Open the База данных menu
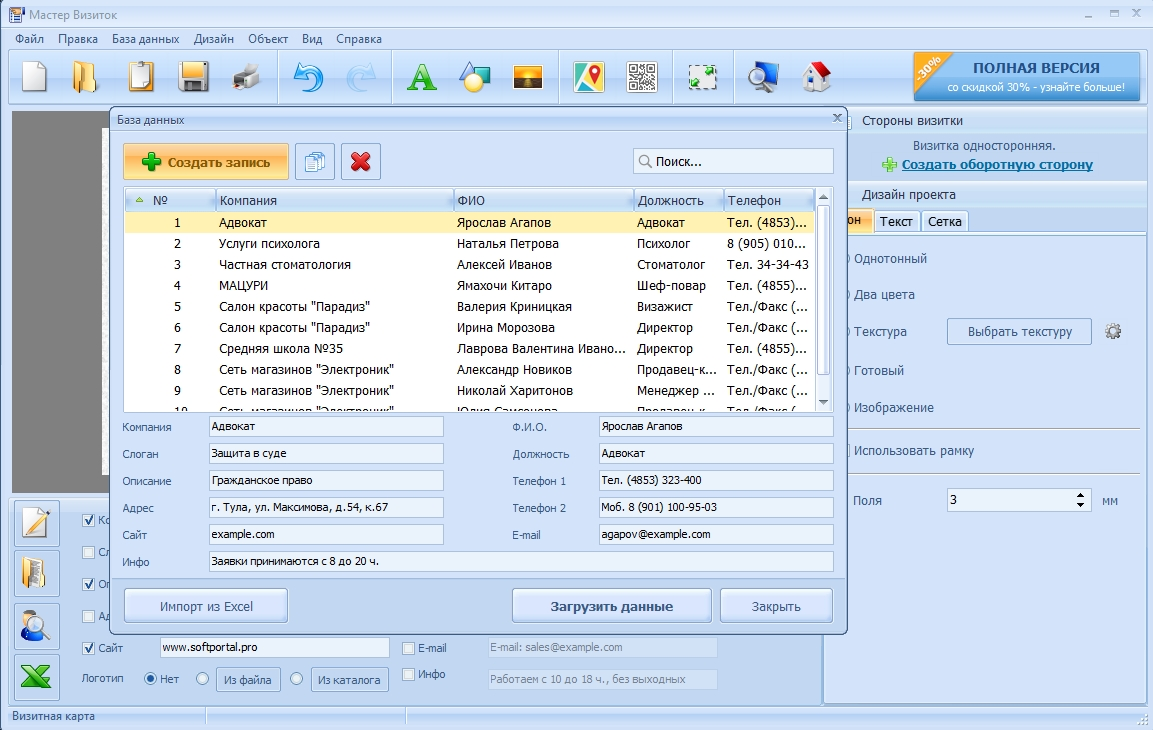Viewport: 1153px width, 730px height. [x=145, y=39]
